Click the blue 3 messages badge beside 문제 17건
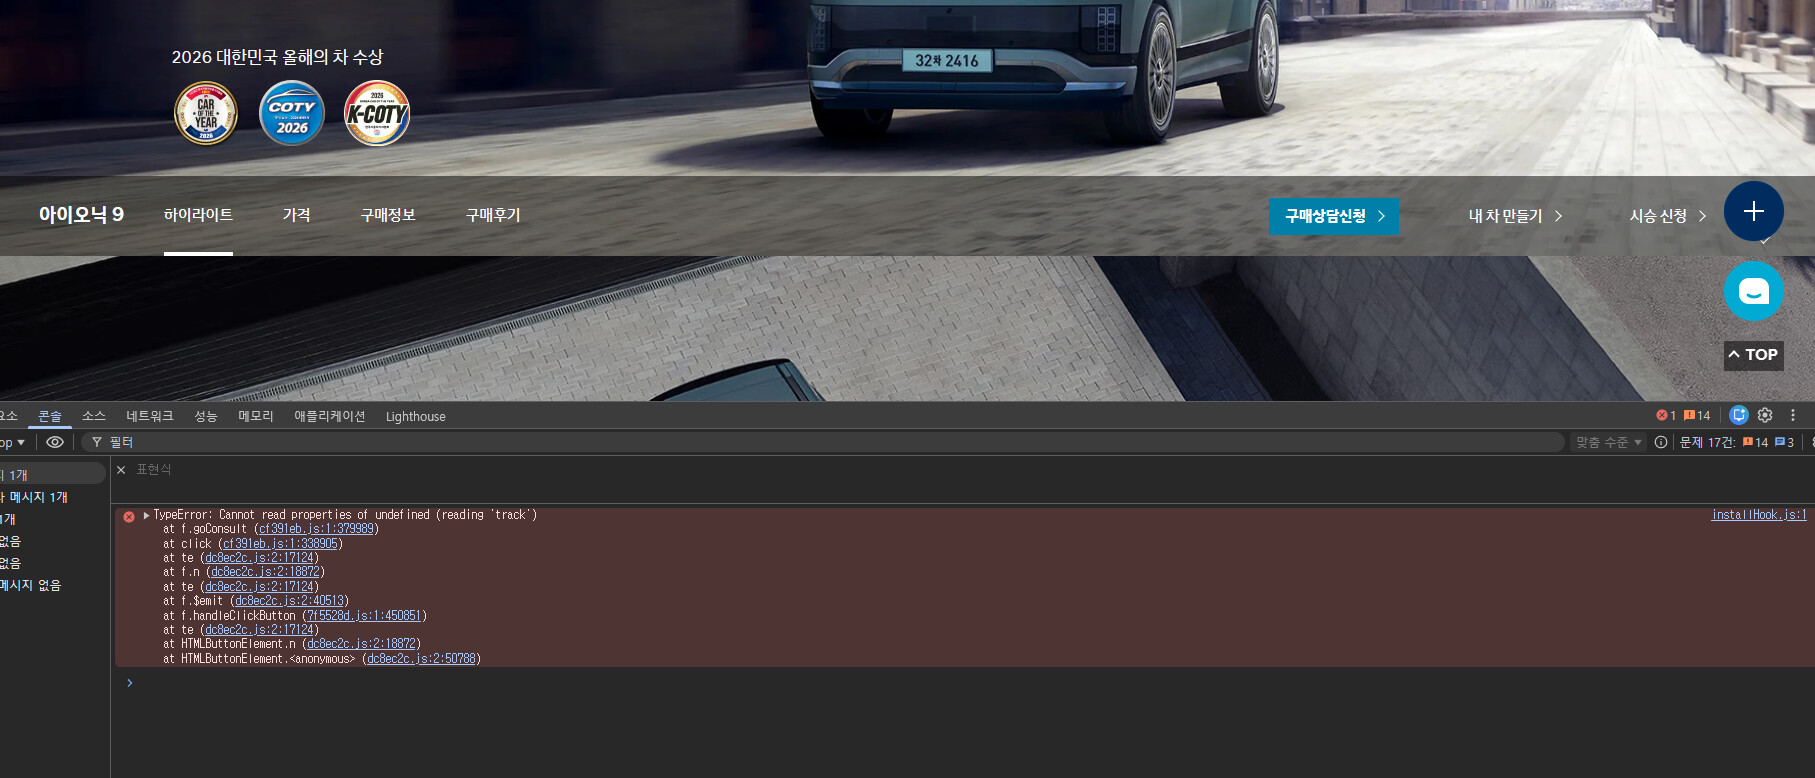 [1784, 442]
